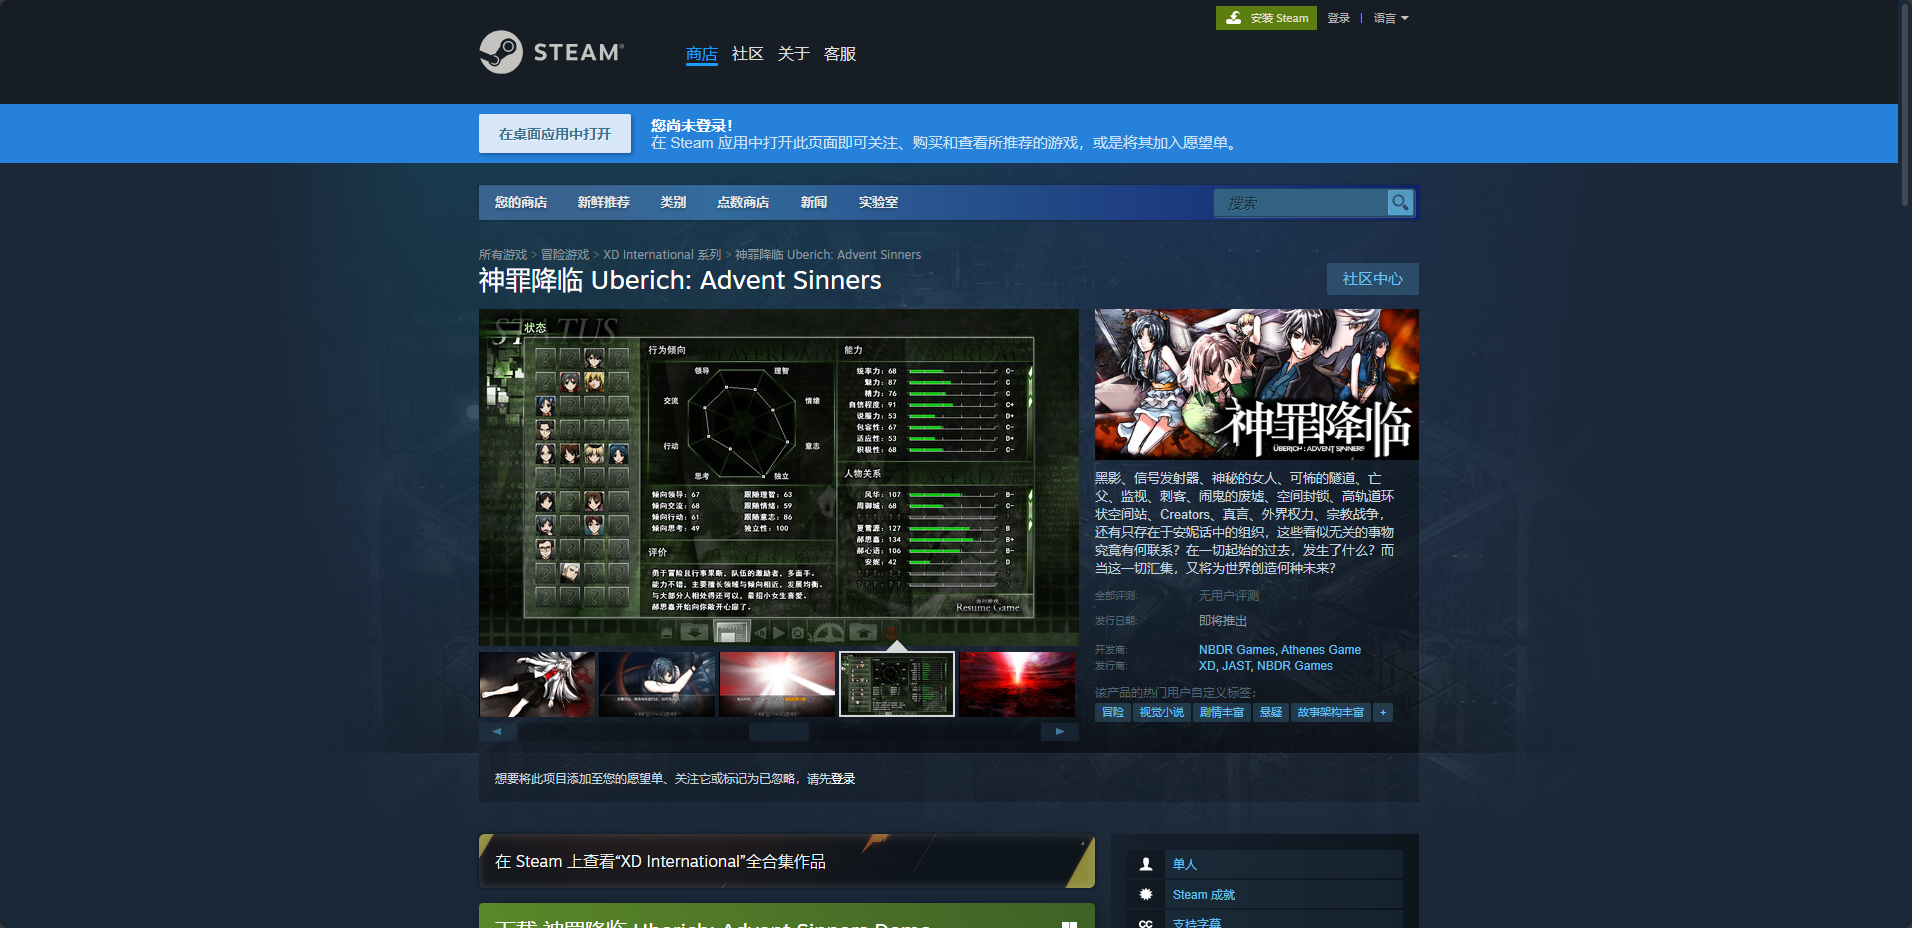Open the 实验室 labs tab

pyautogui.click(x=878, y=202)
